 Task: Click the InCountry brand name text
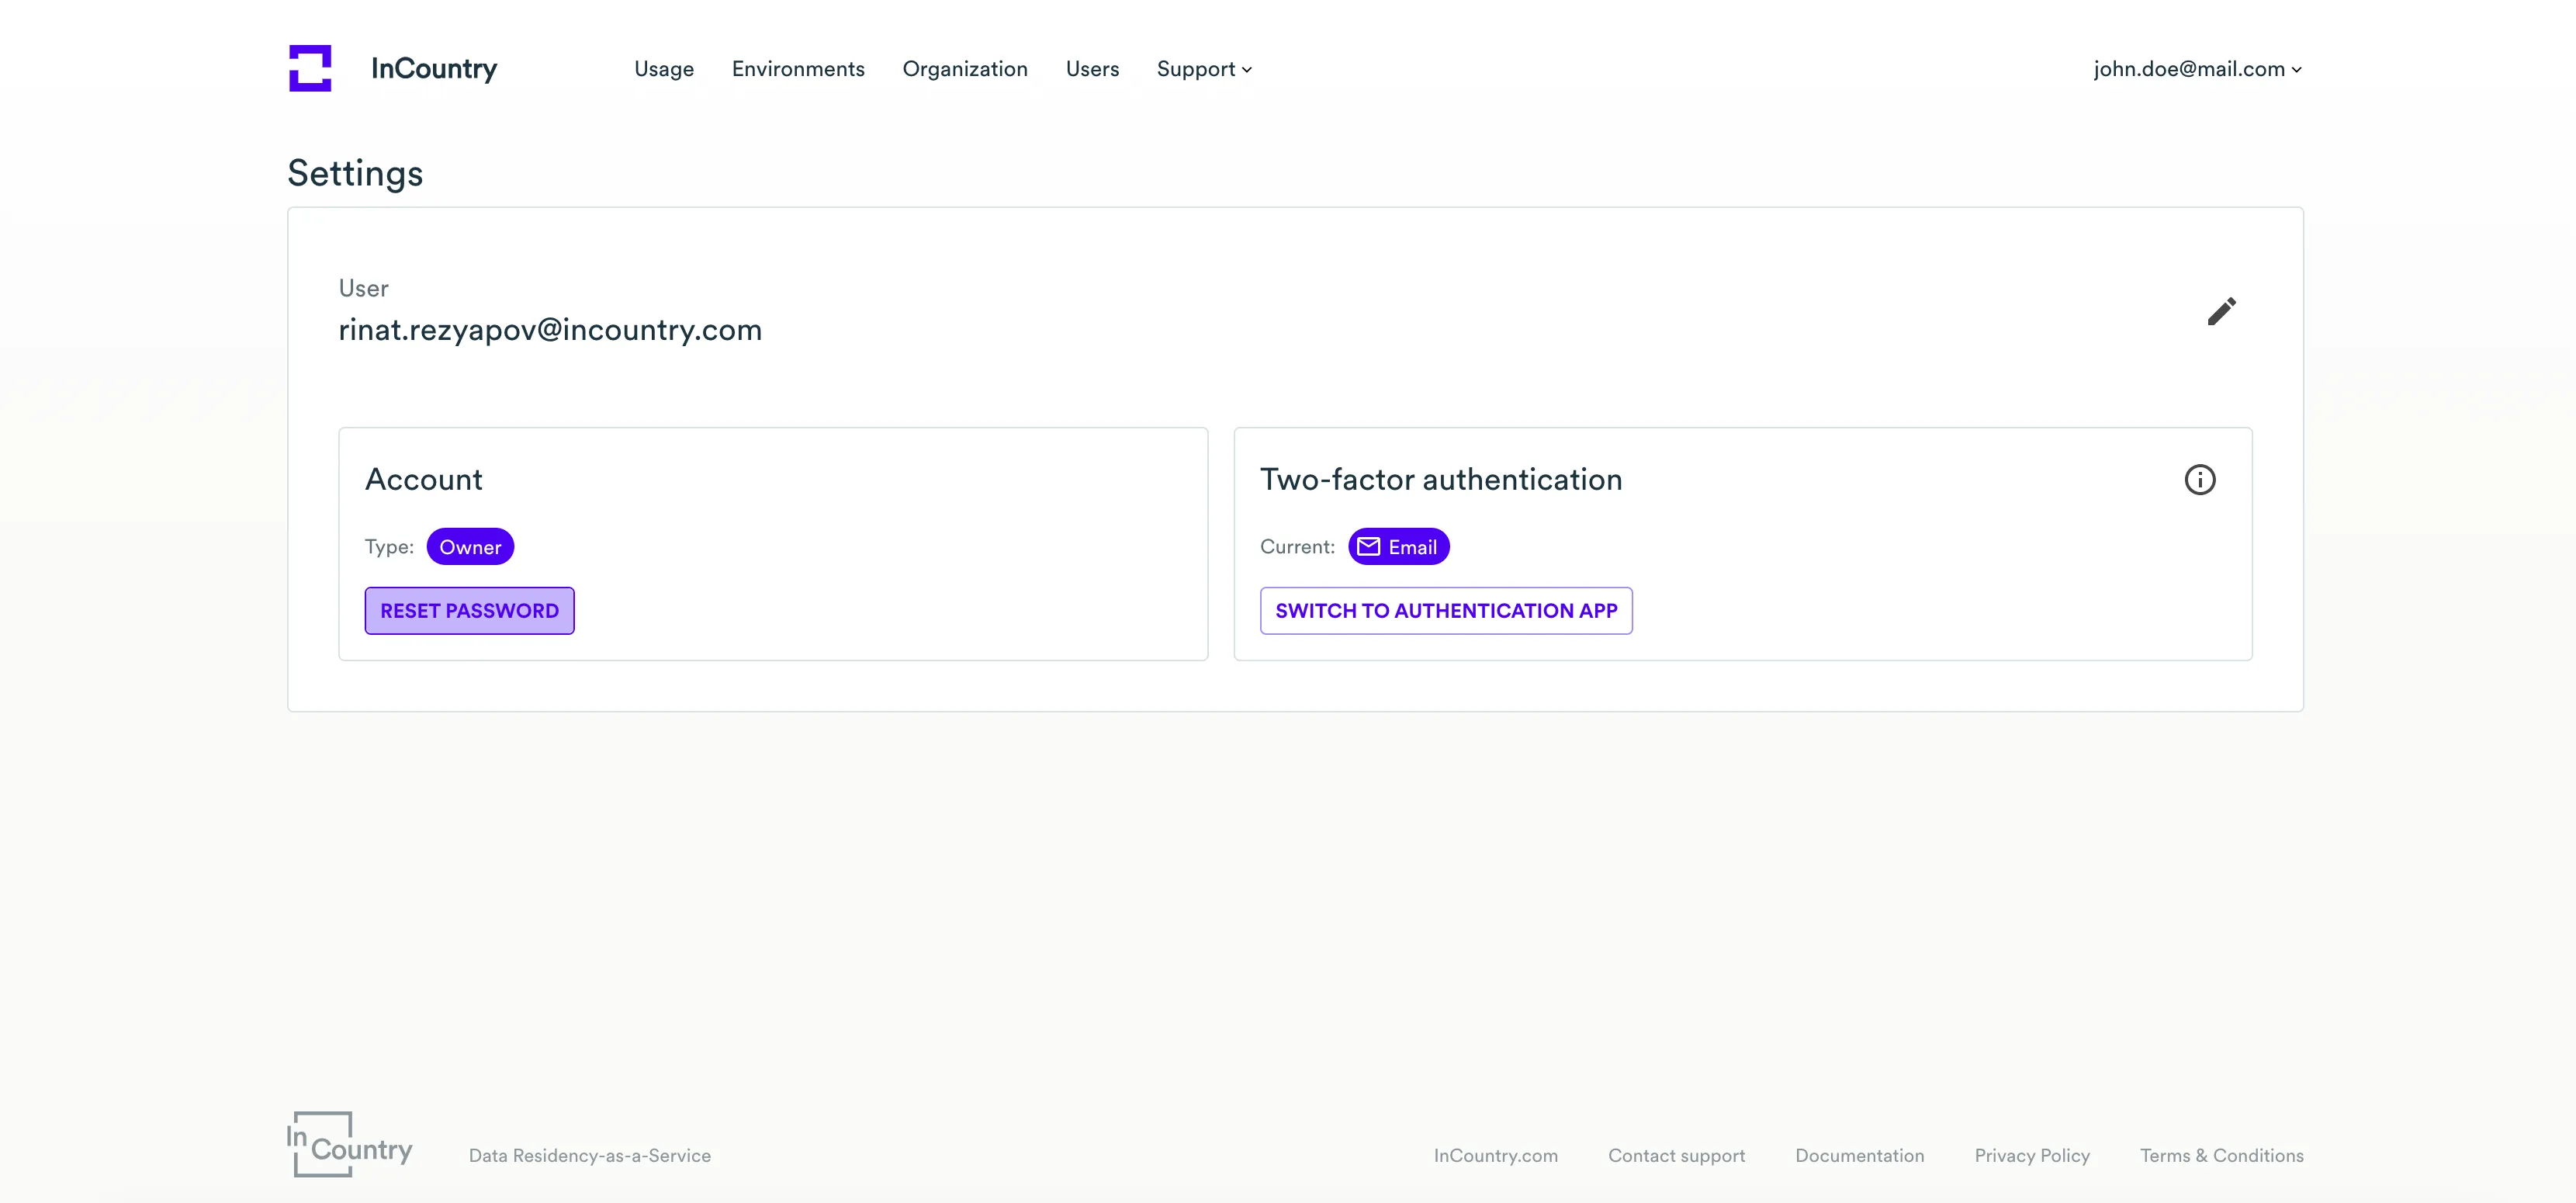click(434, 69)
